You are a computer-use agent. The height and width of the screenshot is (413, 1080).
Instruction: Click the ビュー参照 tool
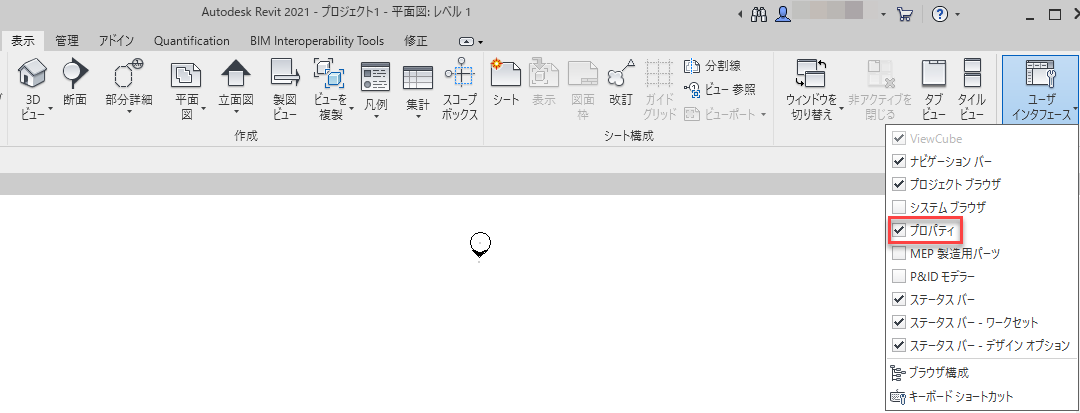(718, 89)
